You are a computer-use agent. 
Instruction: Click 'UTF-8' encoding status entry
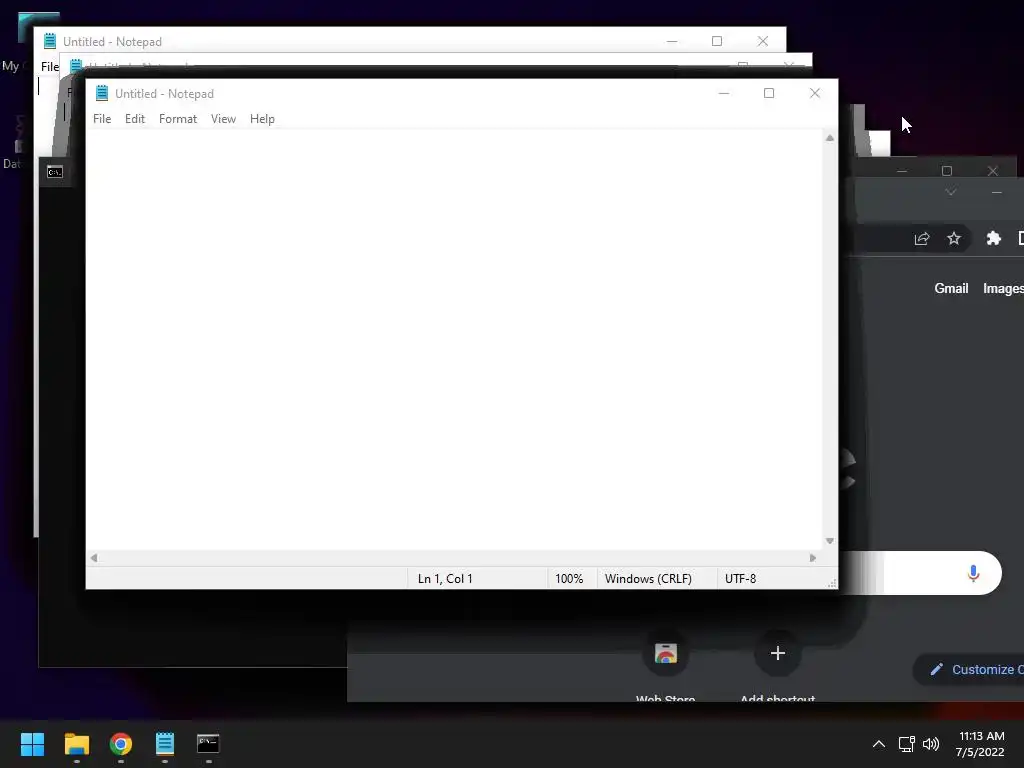point(741,579)
